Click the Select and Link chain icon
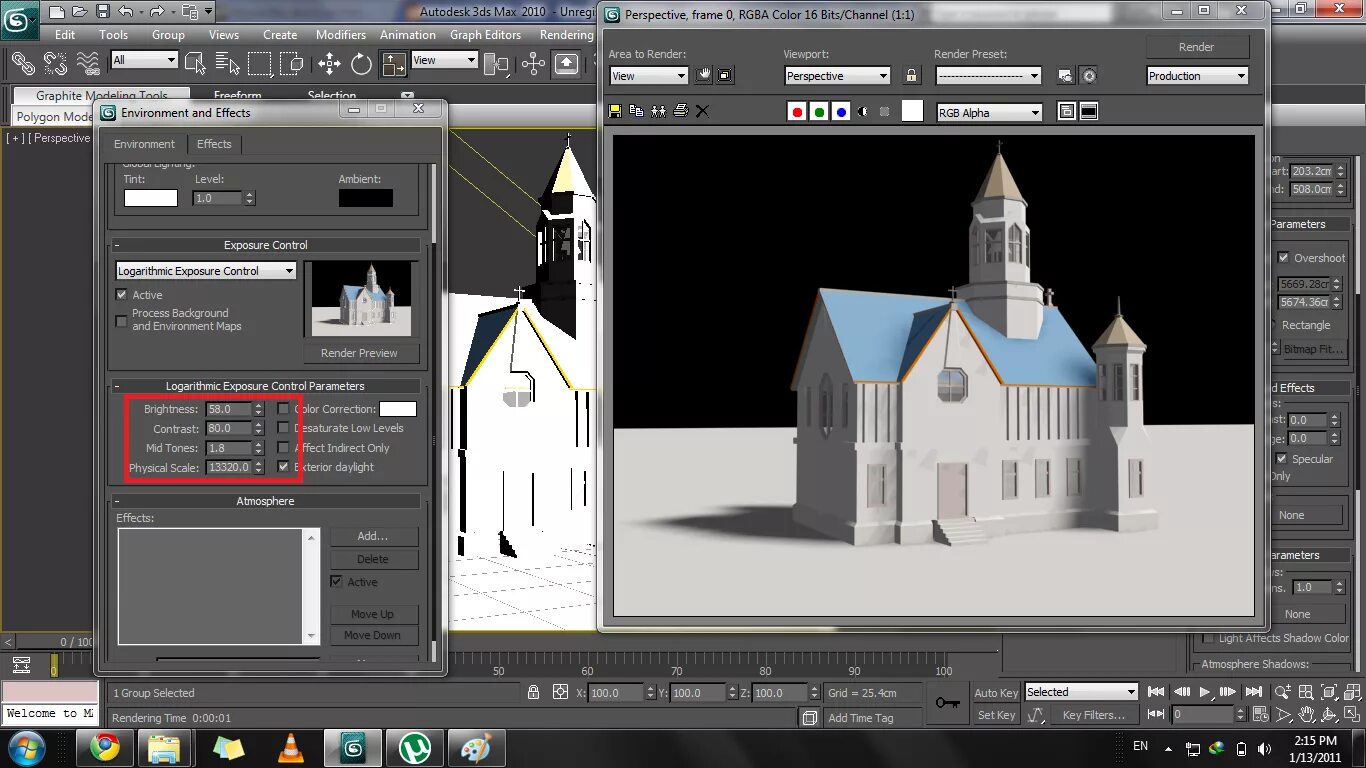1366x768 pixels. pos(23,64)
